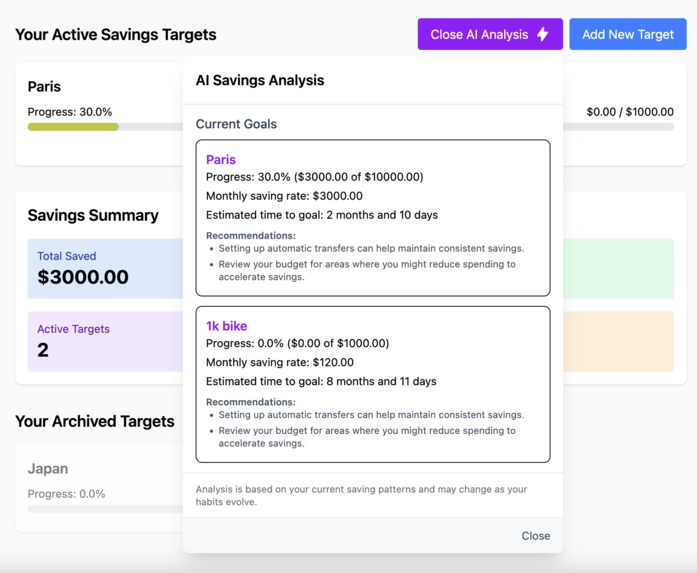
Task: Add a new savings target
Action: [628, 34]
